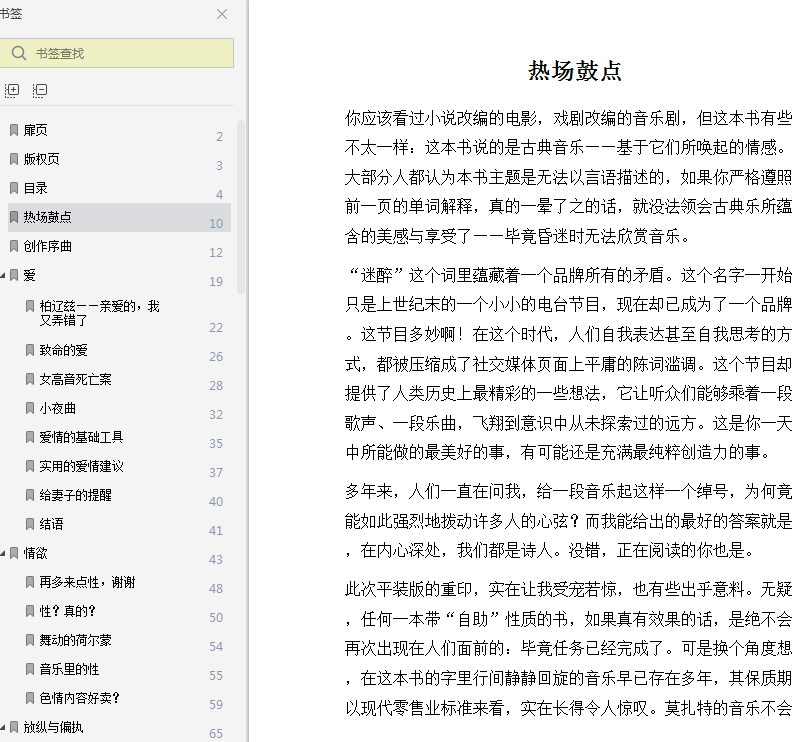Close the bookmarks panel
The height and width of the screenshot is (742, 807).
pyautogui.click(x=222, y=14)
